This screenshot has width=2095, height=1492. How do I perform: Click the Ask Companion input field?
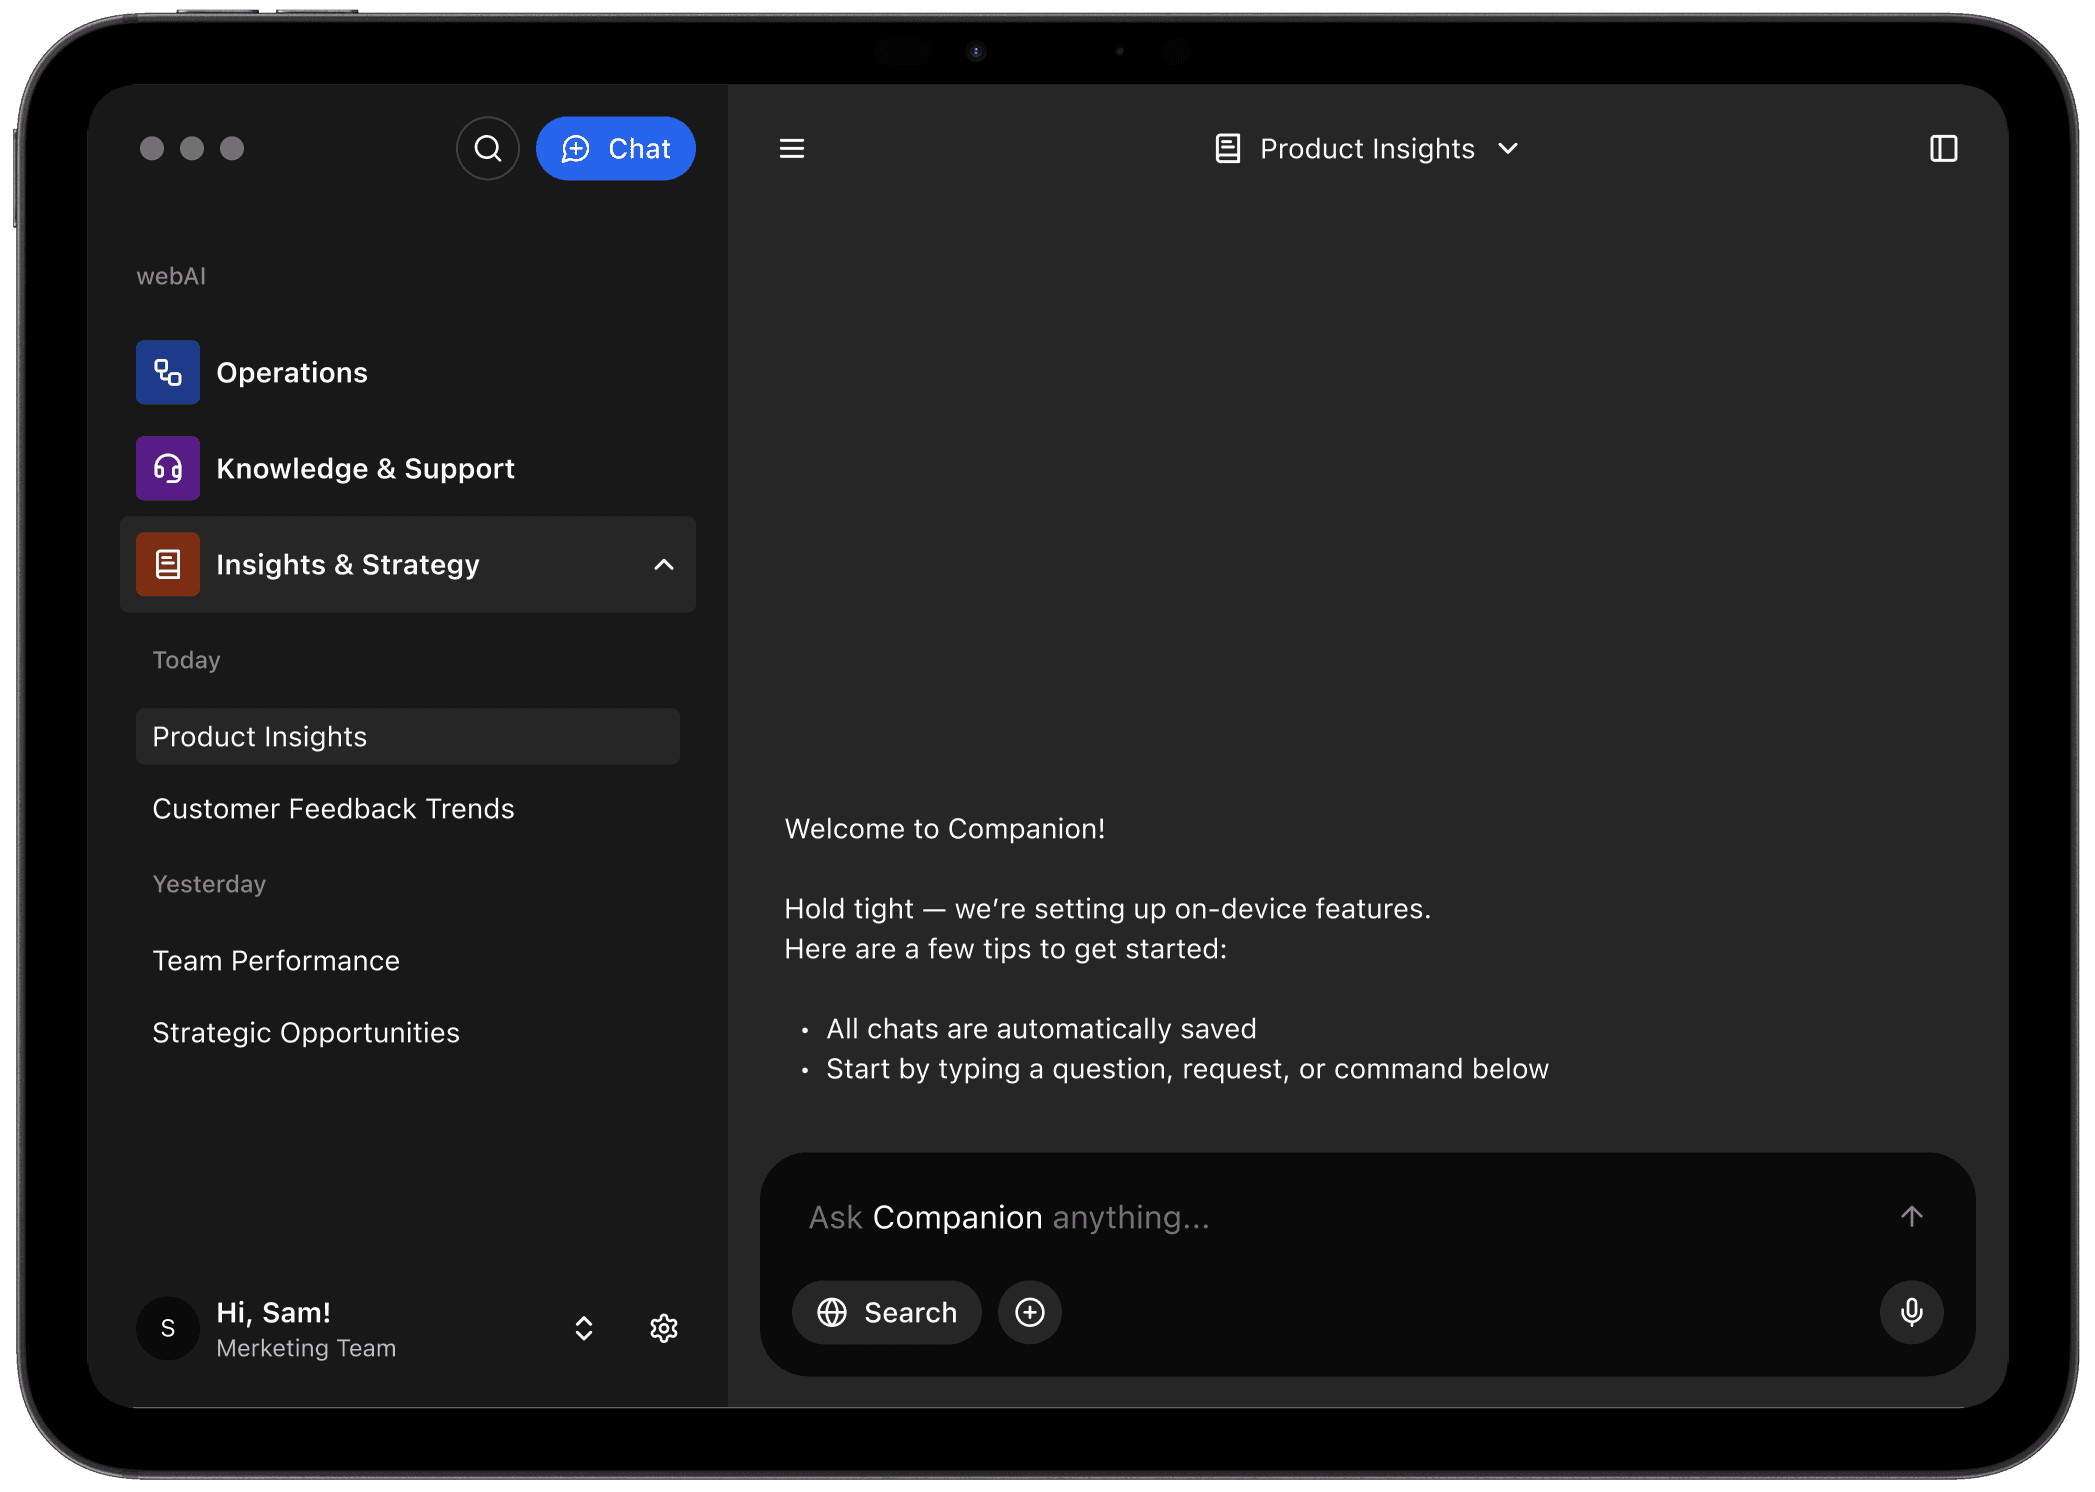(1200, 1216)
